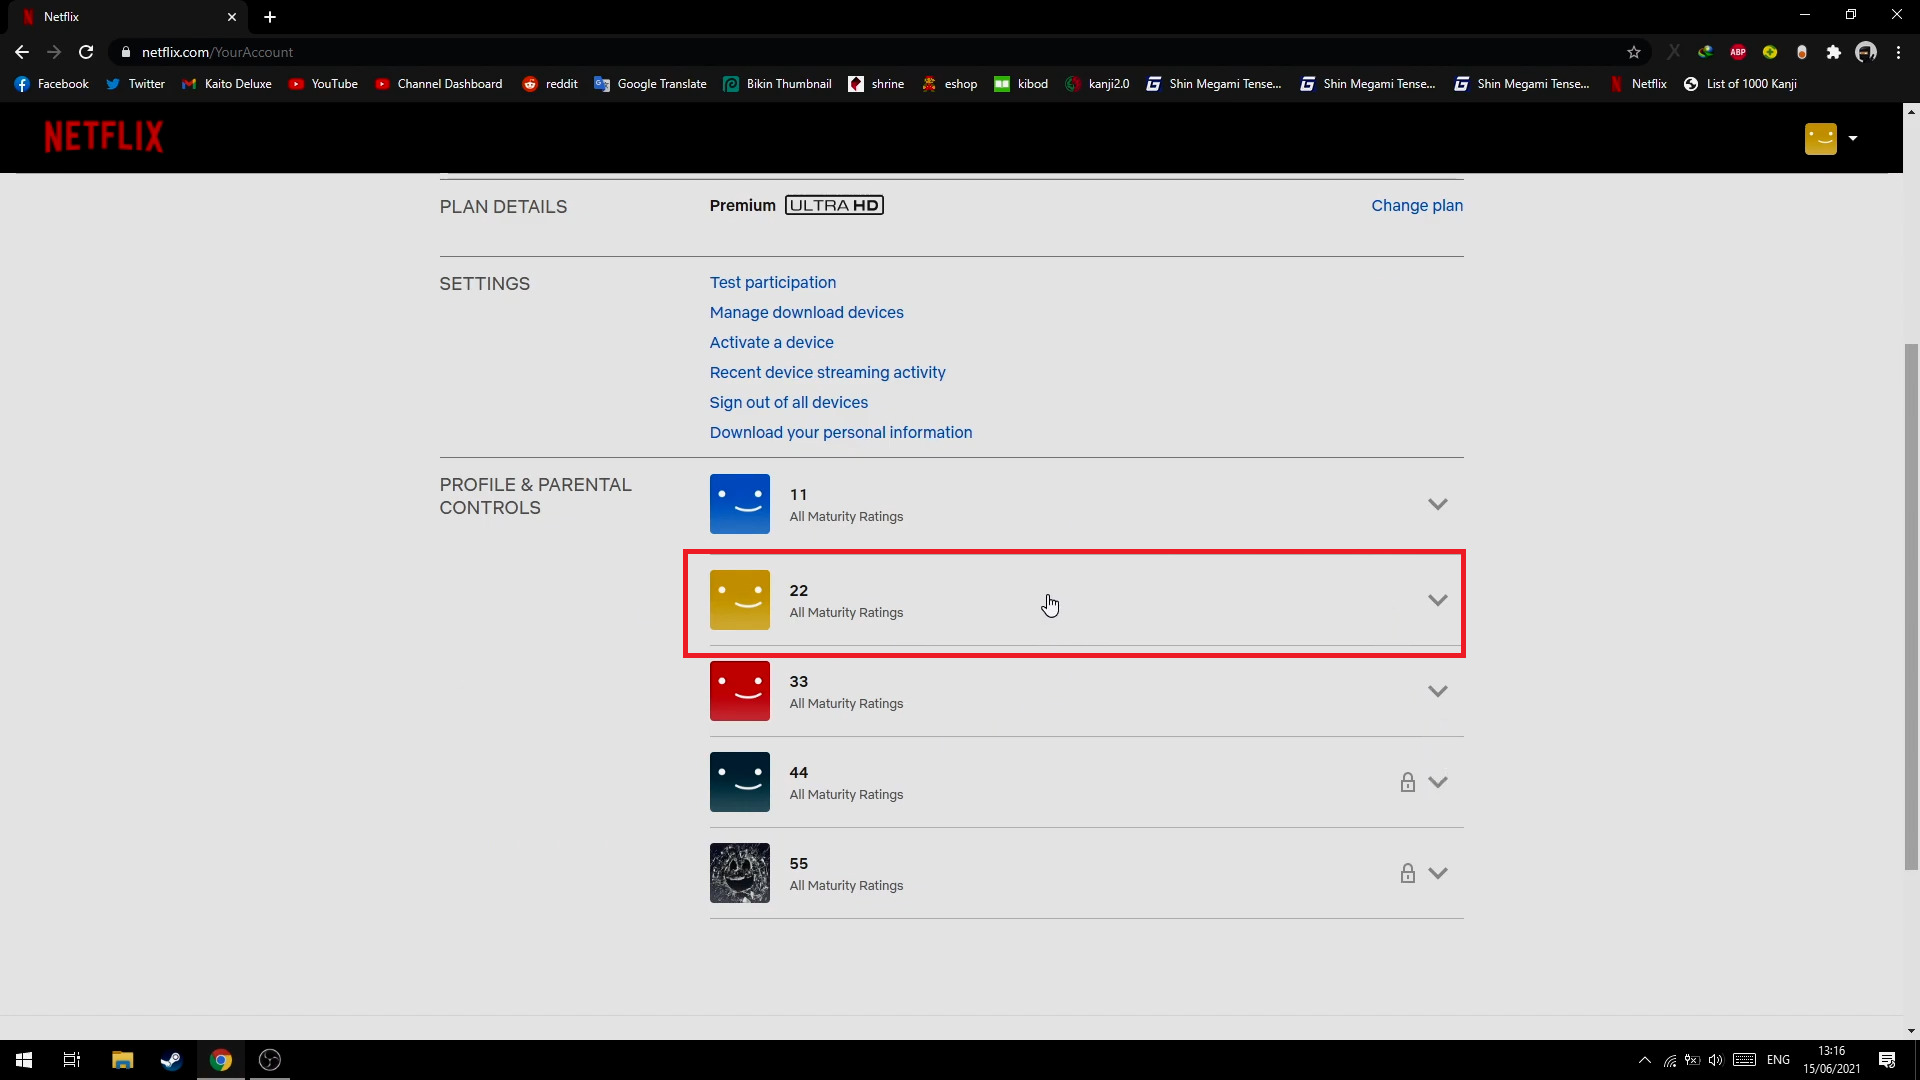Open the volume control in system tray
Screen dimensions: 1920x1080
tap(1715, 1060)
